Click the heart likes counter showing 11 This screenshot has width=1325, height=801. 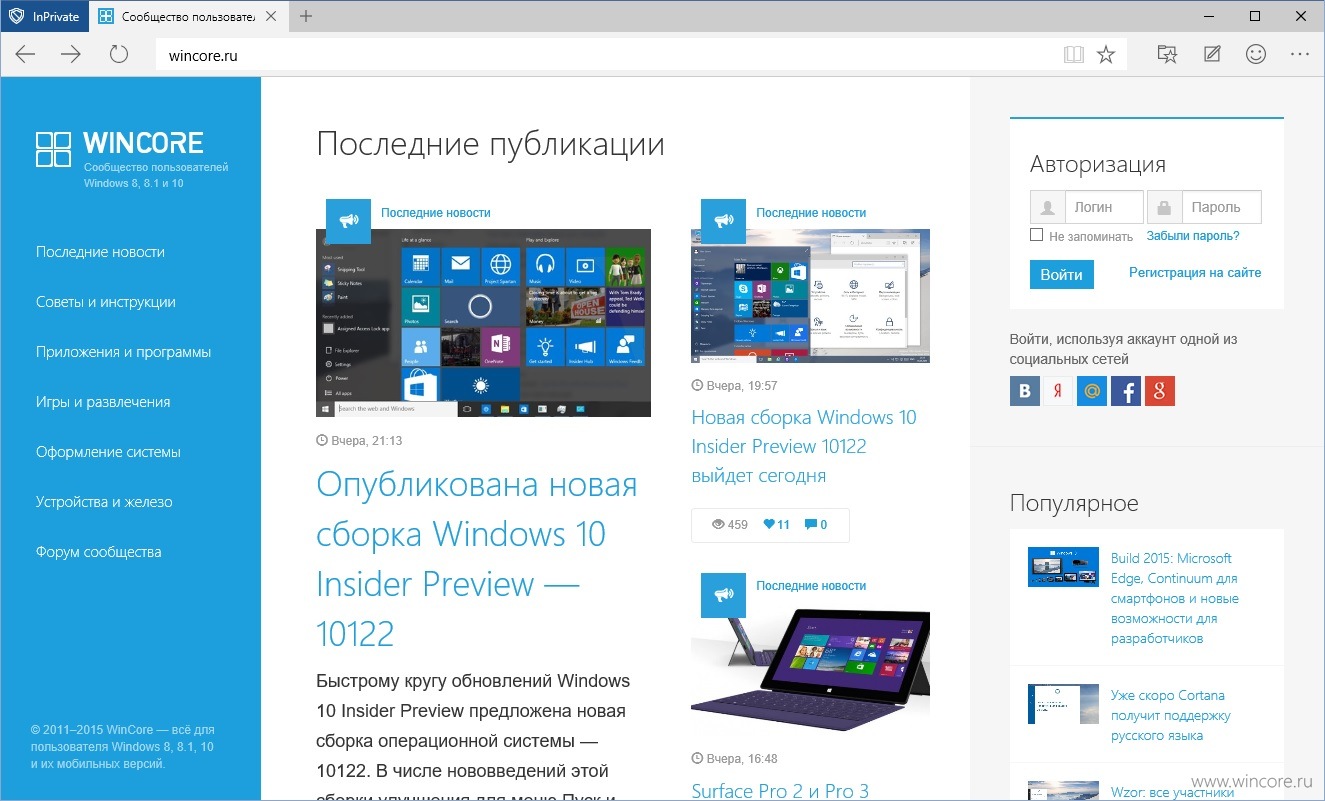776,524
